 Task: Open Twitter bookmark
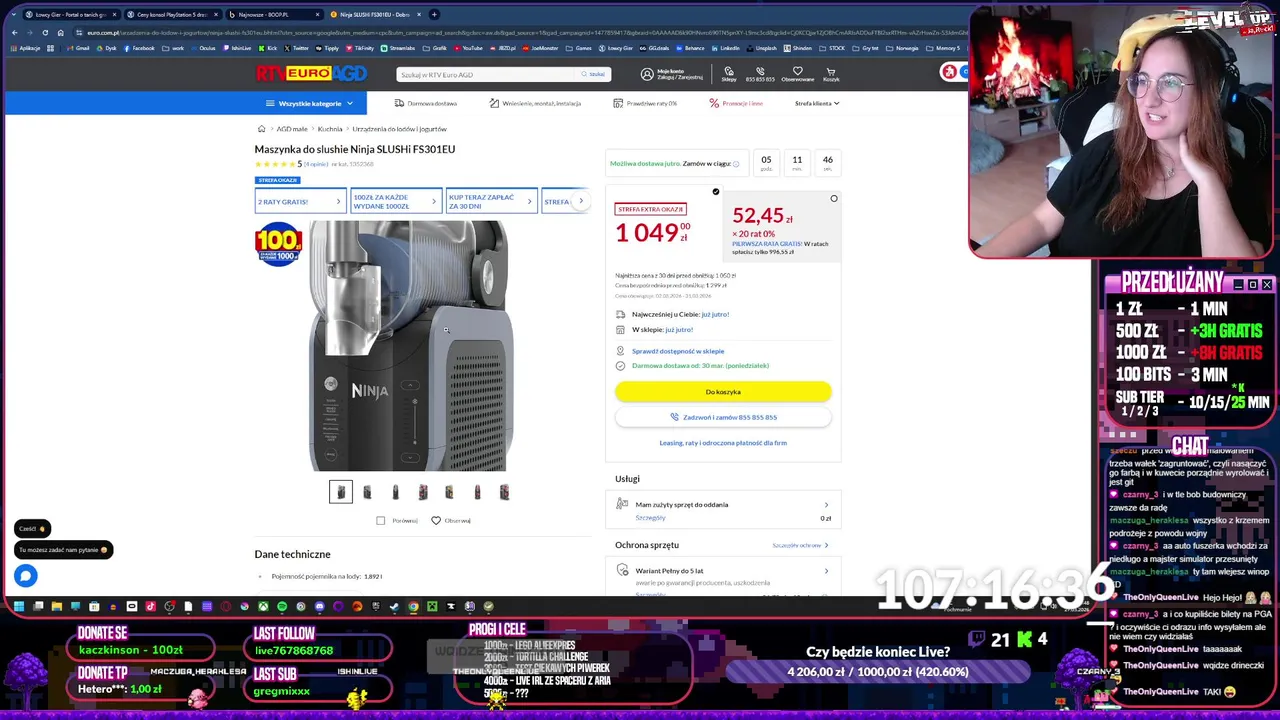pyautogui.click(x=297, y=48)
